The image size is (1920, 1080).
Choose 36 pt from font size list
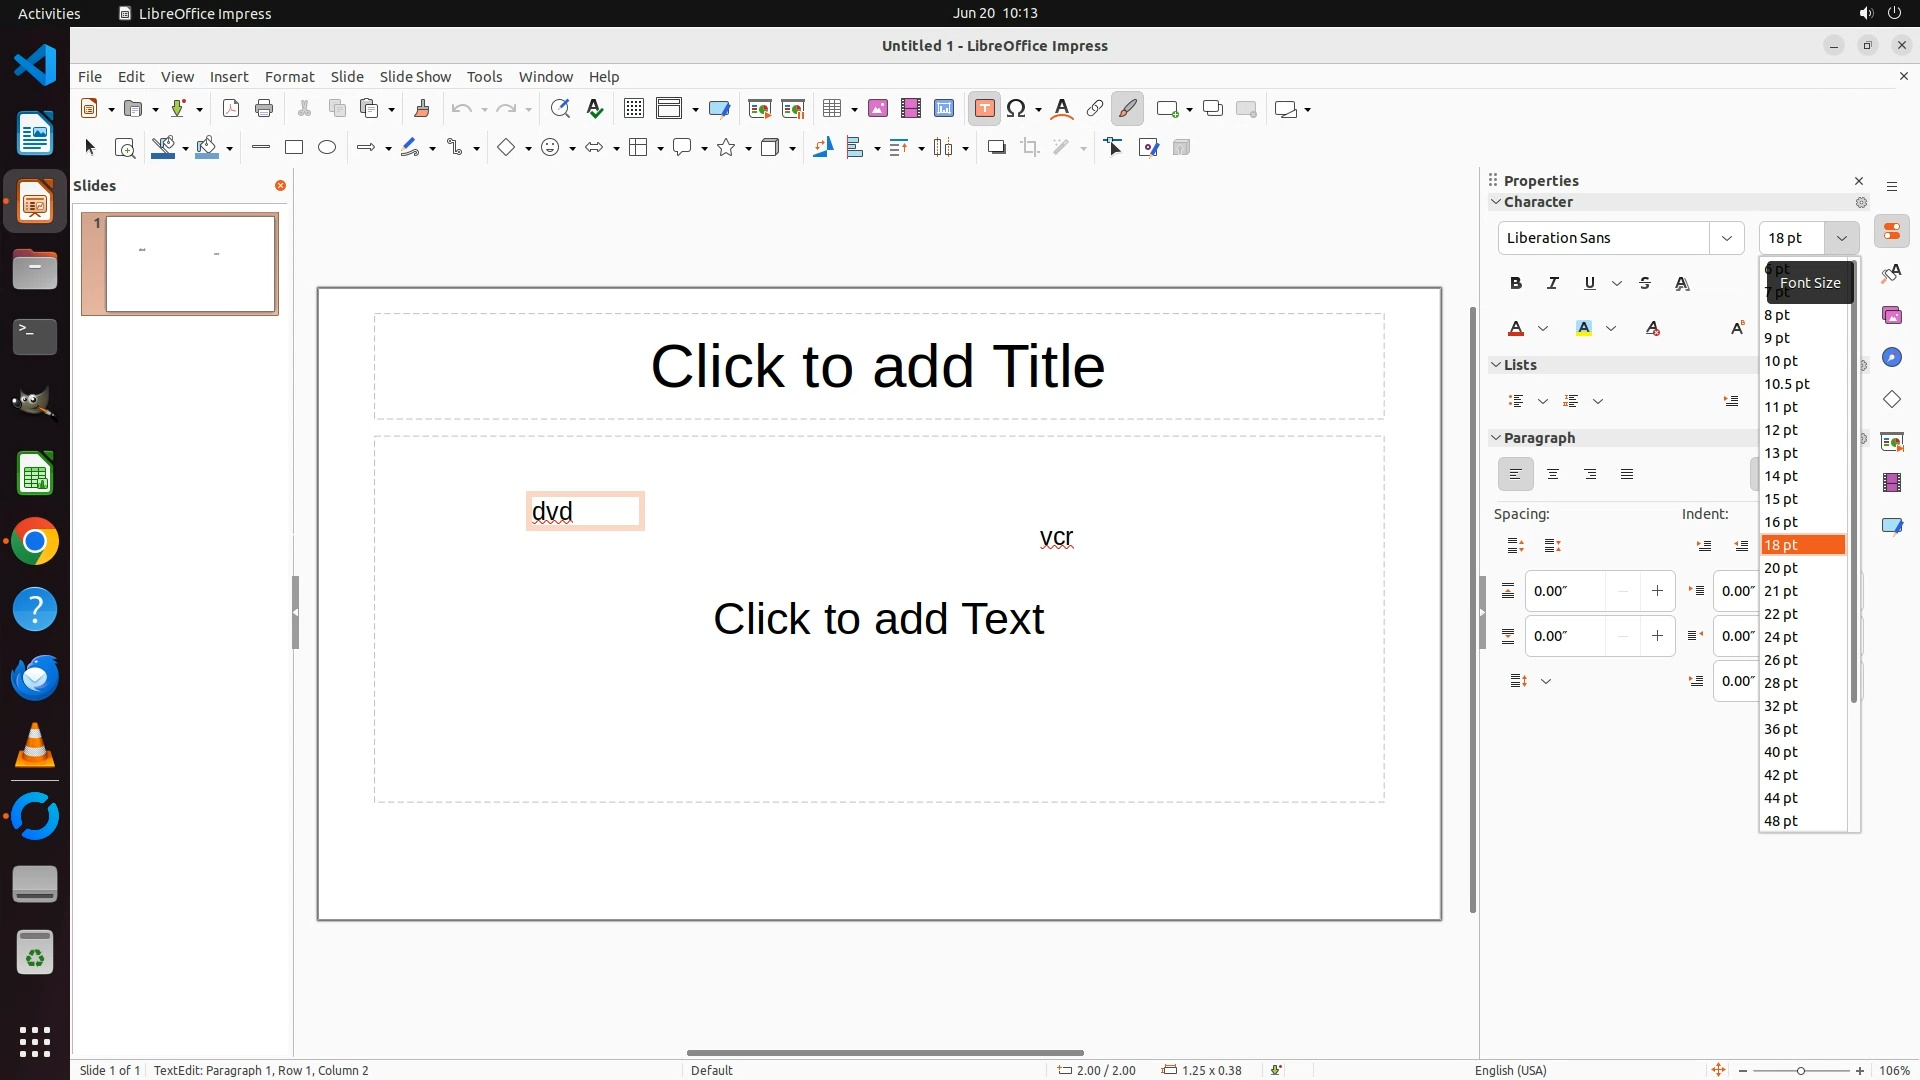(x=1781, y=729)
